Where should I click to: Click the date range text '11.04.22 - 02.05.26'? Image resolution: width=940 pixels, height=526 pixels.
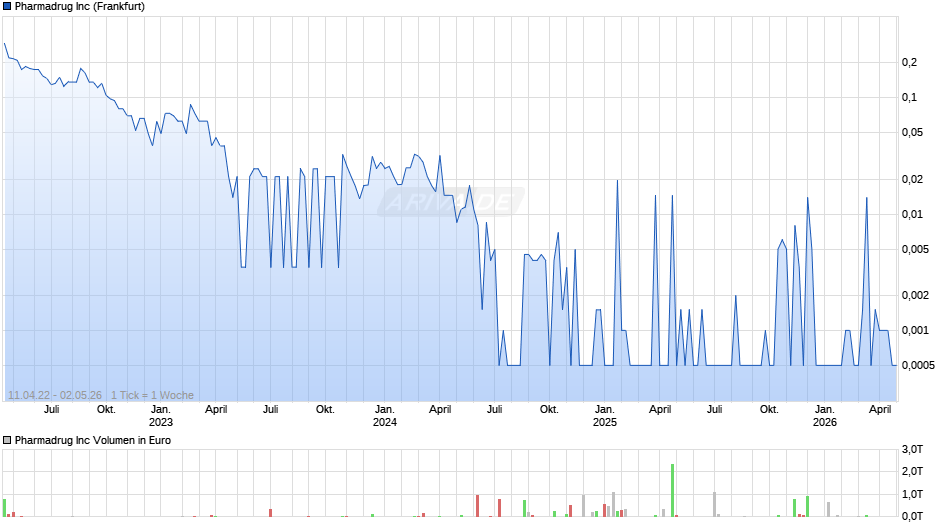(55, 395)
